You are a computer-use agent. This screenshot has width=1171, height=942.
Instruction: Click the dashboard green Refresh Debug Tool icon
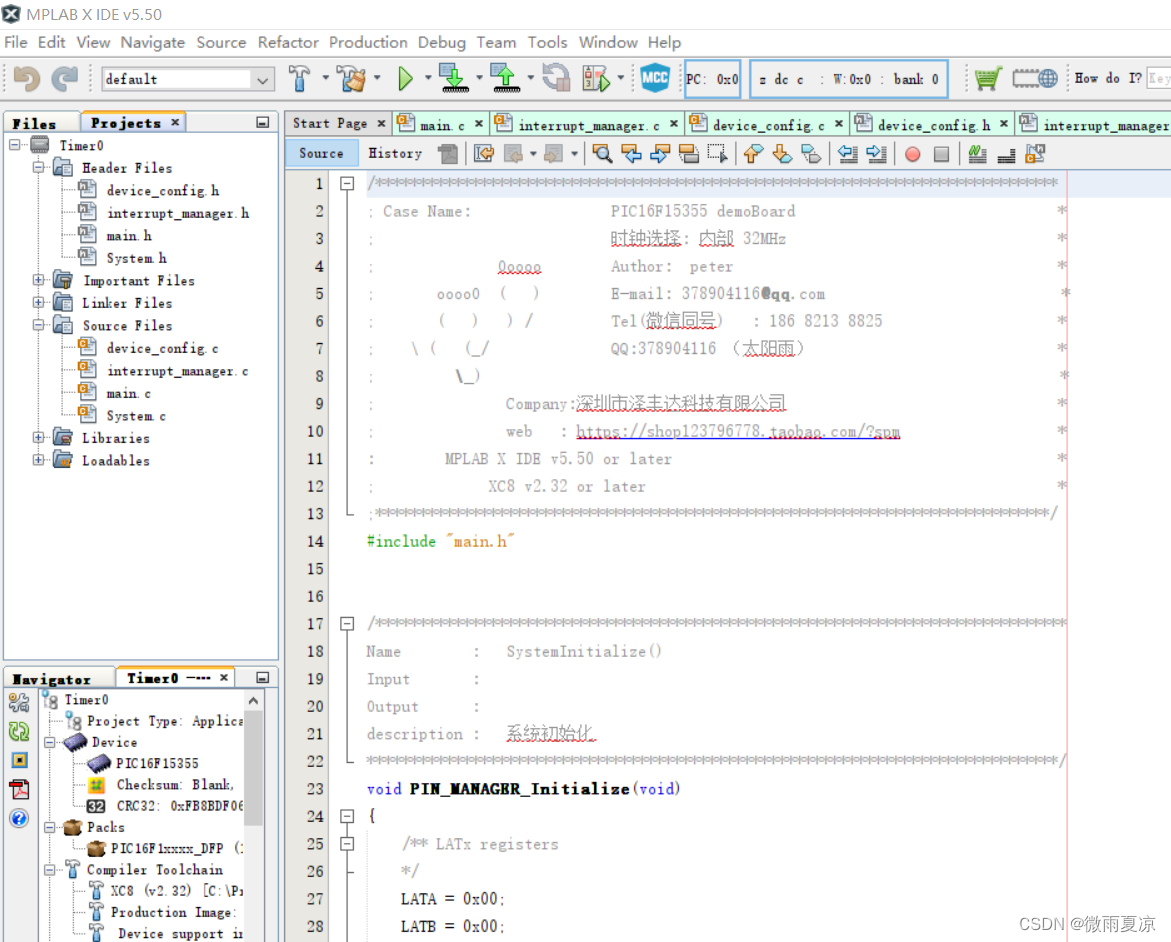coord(19,731)
